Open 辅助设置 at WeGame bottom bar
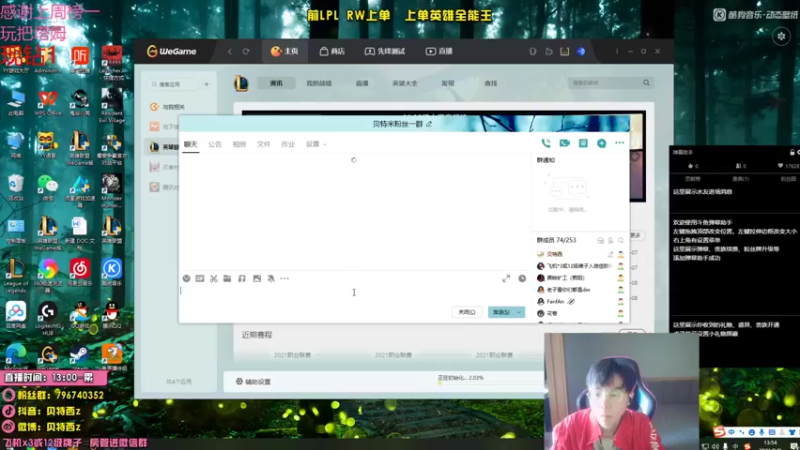 tap(254, 382)
